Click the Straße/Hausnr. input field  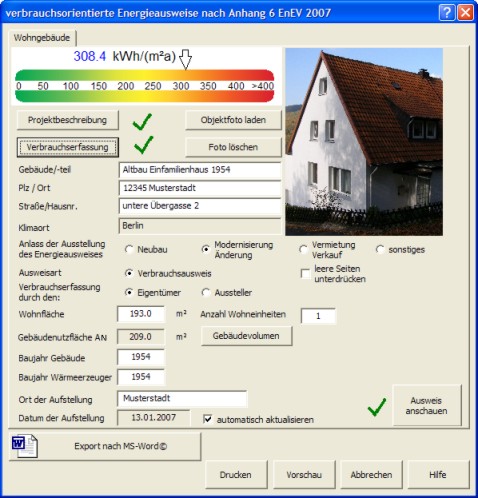pyautogui.click(x=200, y=206)
